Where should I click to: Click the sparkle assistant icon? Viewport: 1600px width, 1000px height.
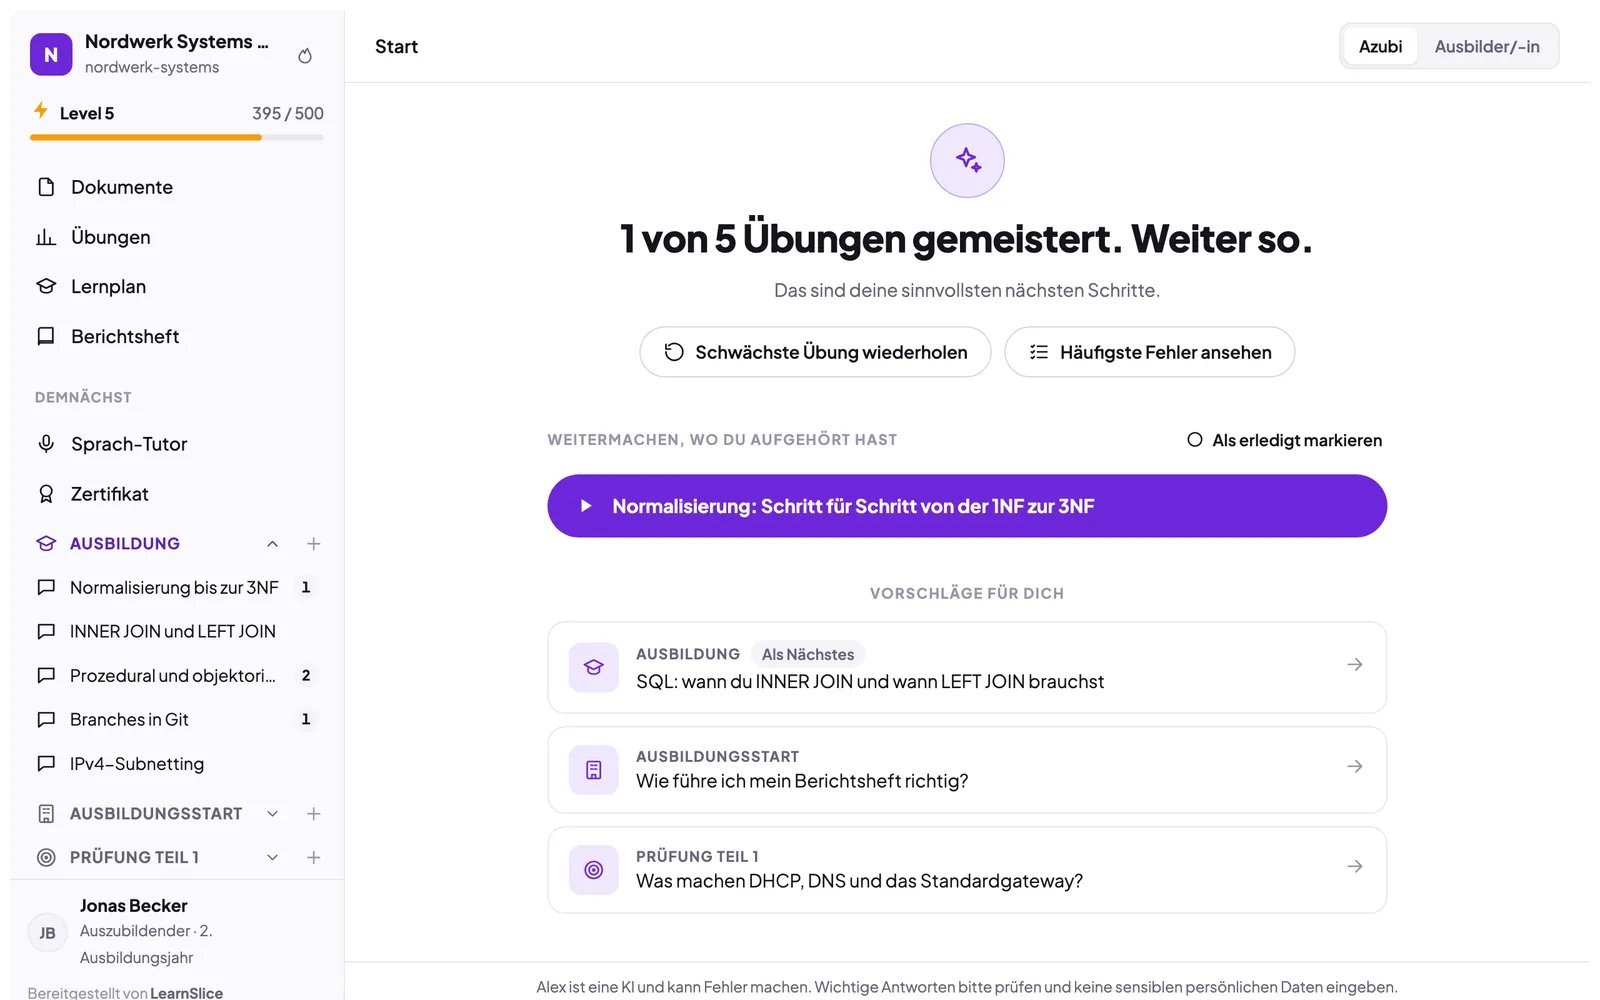click(967, 160)
